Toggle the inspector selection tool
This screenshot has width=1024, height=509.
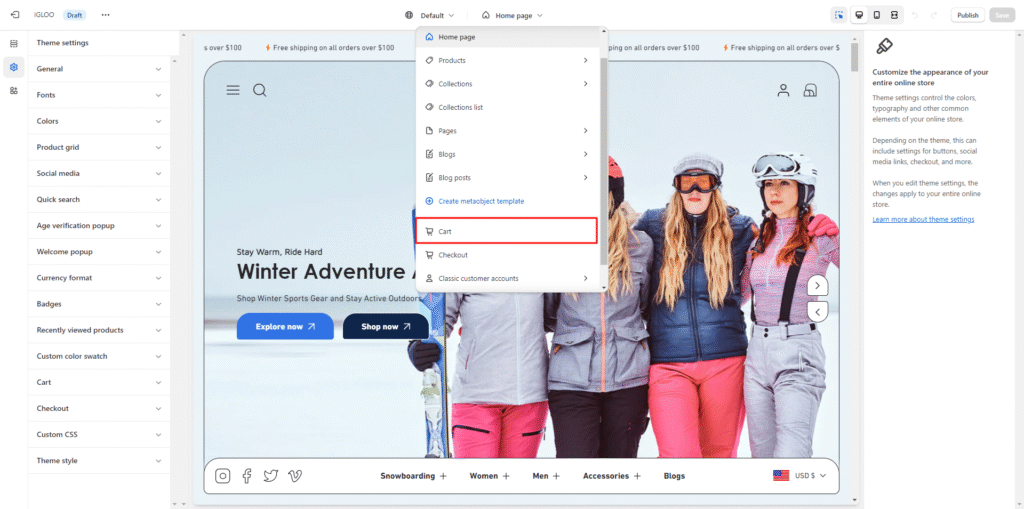coord(838,15)
